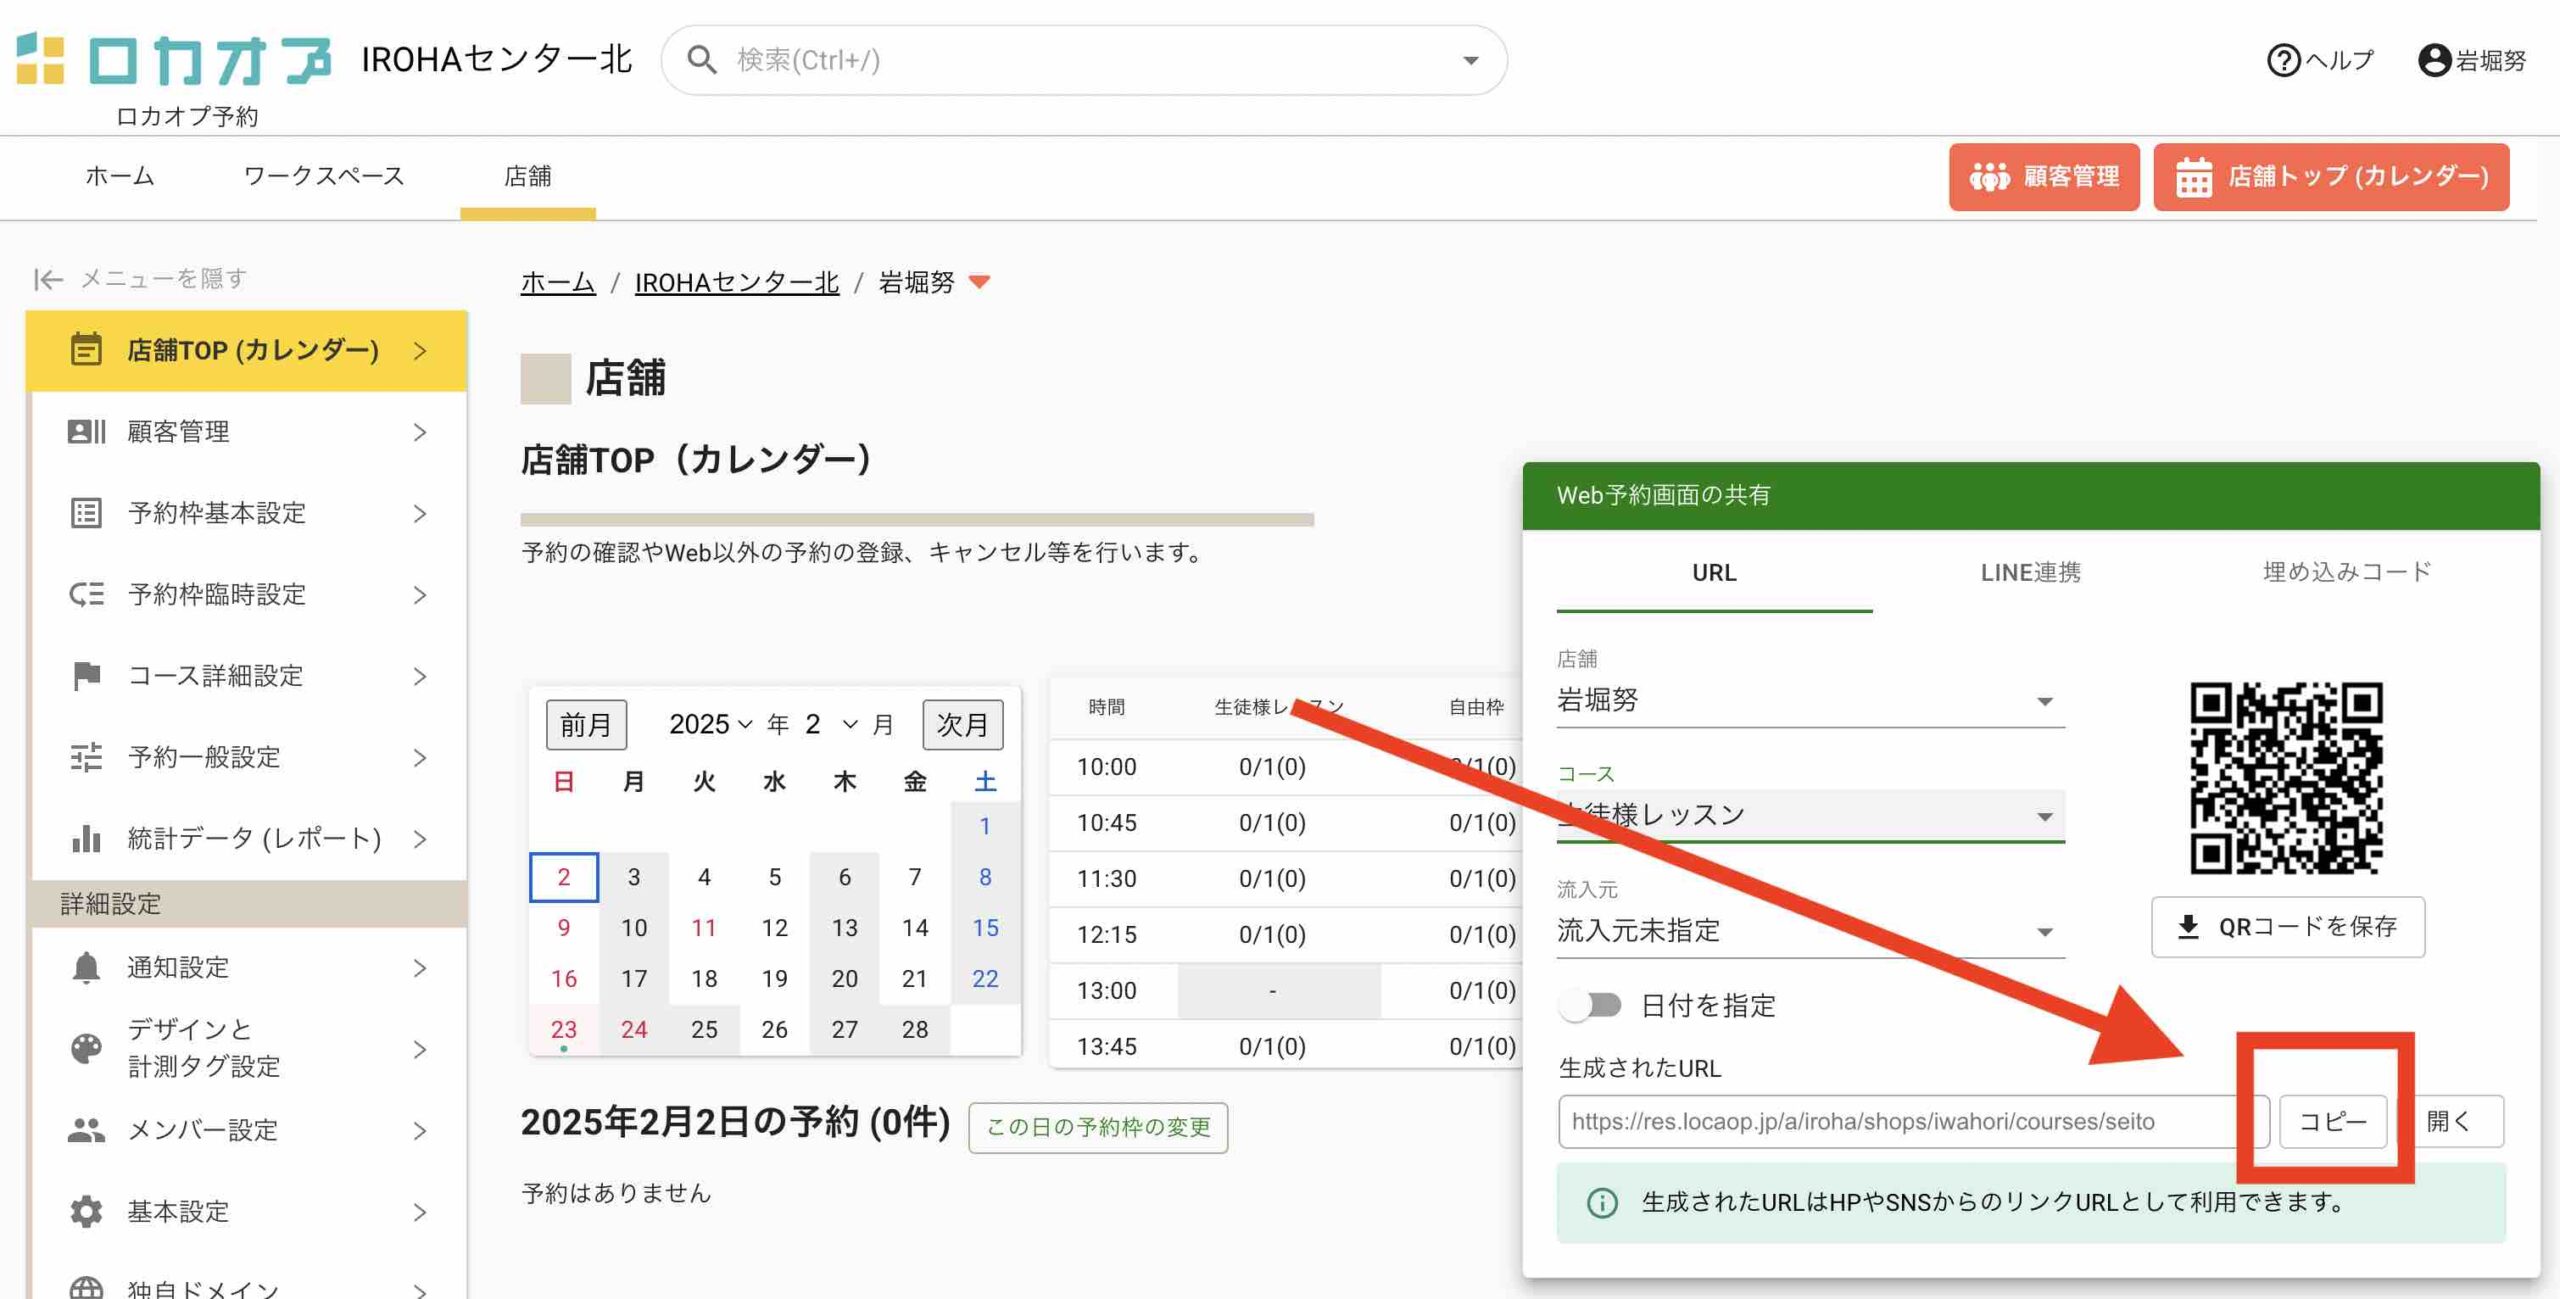Click the search magnifier icon
The height and width of the screenshot is (1299, 2560).
[702, 60]
